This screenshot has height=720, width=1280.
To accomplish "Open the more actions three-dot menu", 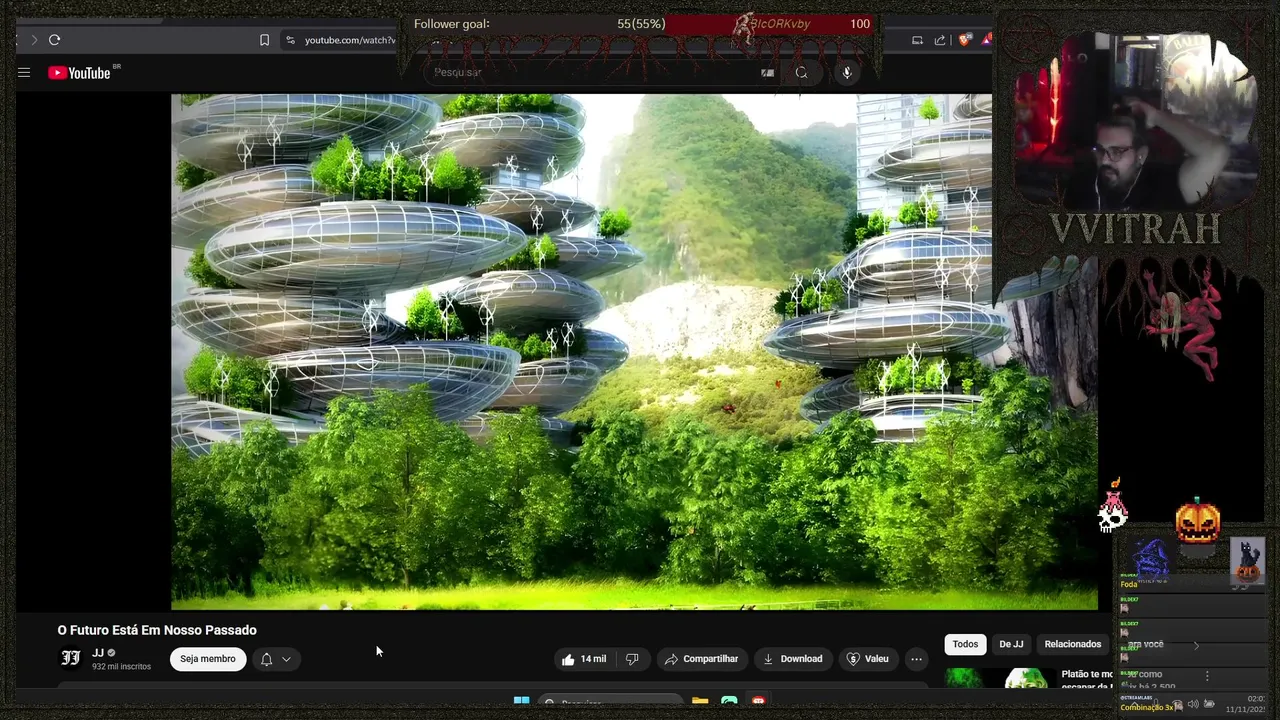I will tap(916, 659).
